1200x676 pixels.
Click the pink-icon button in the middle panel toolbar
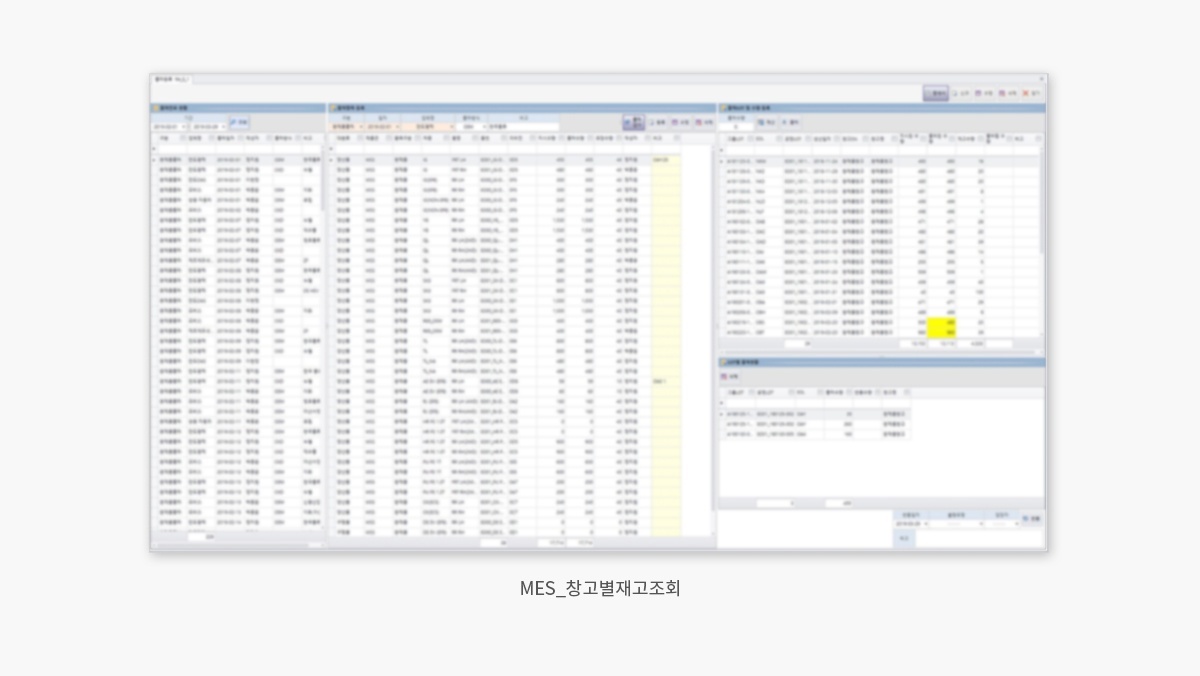click(704, 122)
